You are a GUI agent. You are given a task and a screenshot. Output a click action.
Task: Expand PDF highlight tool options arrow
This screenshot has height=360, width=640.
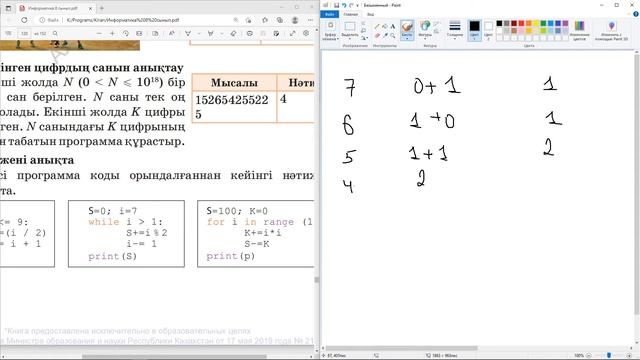tap(222, 33)
